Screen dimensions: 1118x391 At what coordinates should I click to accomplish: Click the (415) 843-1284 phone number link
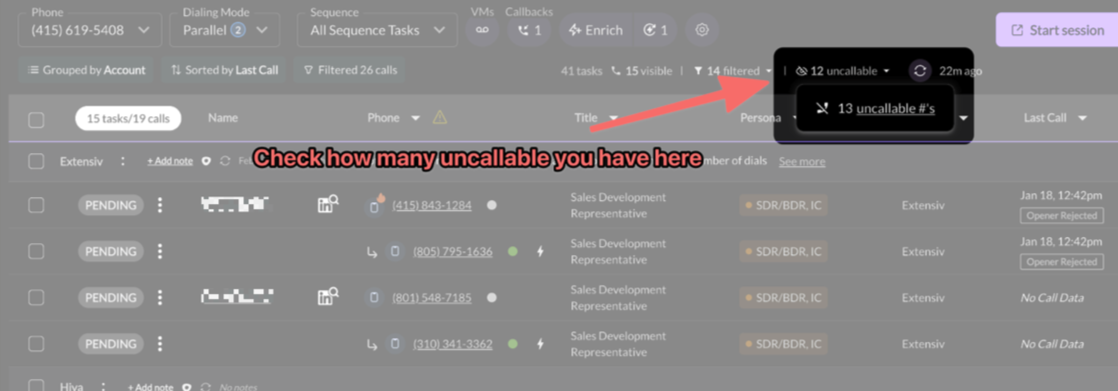coord(431,205)
